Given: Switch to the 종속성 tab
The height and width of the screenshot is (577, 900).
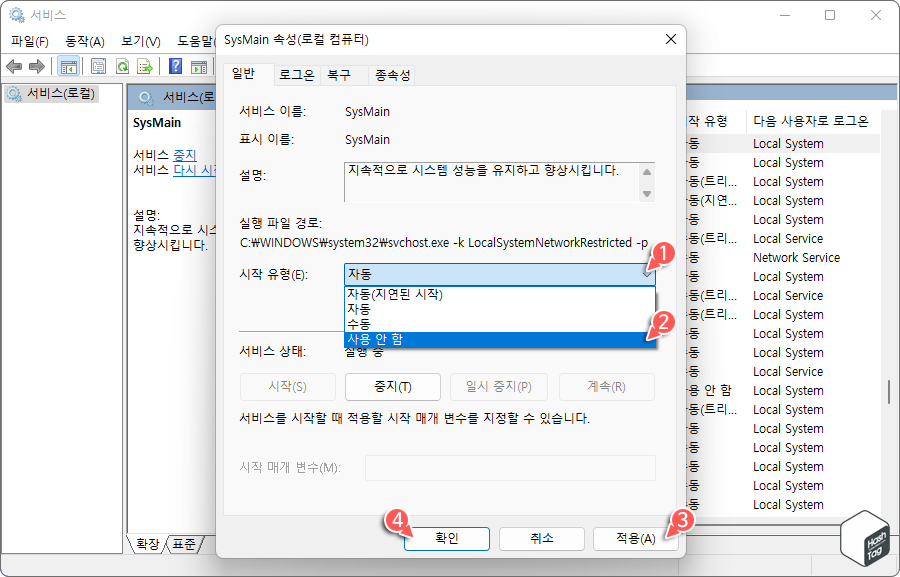Looking at the screenshot, I should click(390, 74).
